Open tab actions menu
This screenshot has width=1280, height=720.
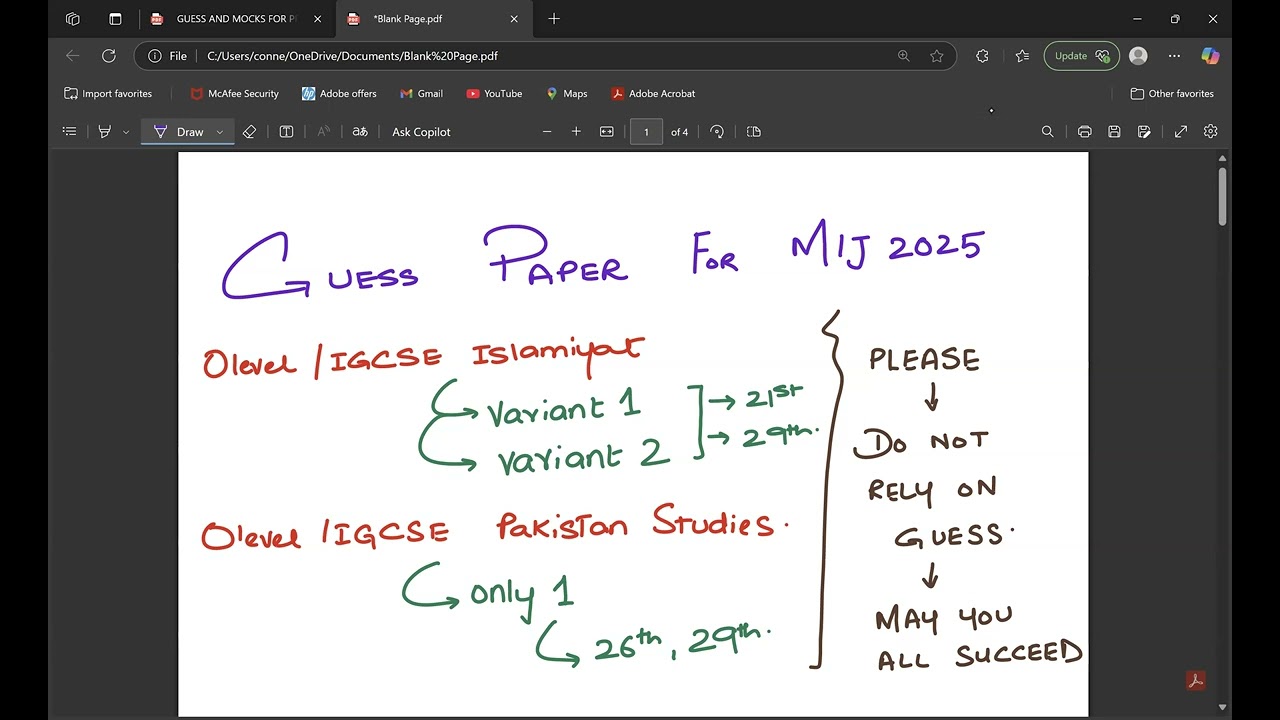point(115,19)
